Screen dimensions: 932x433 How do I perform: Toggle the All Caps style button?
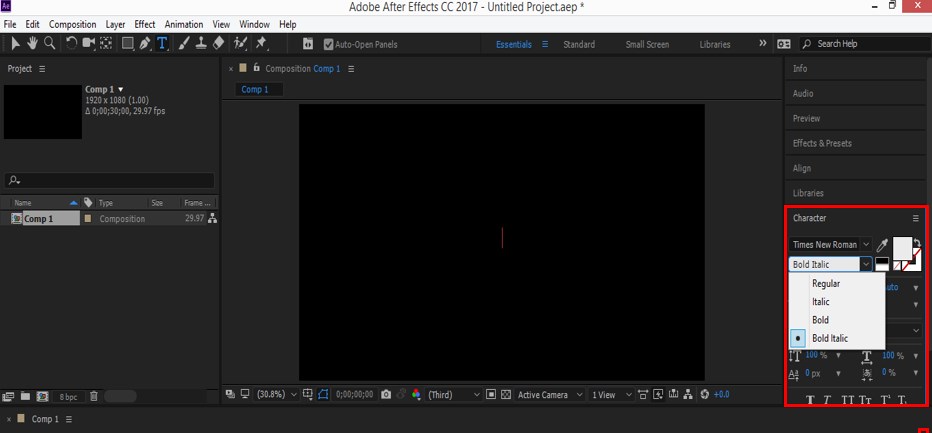pyautogui.click(x=848, y=400)
